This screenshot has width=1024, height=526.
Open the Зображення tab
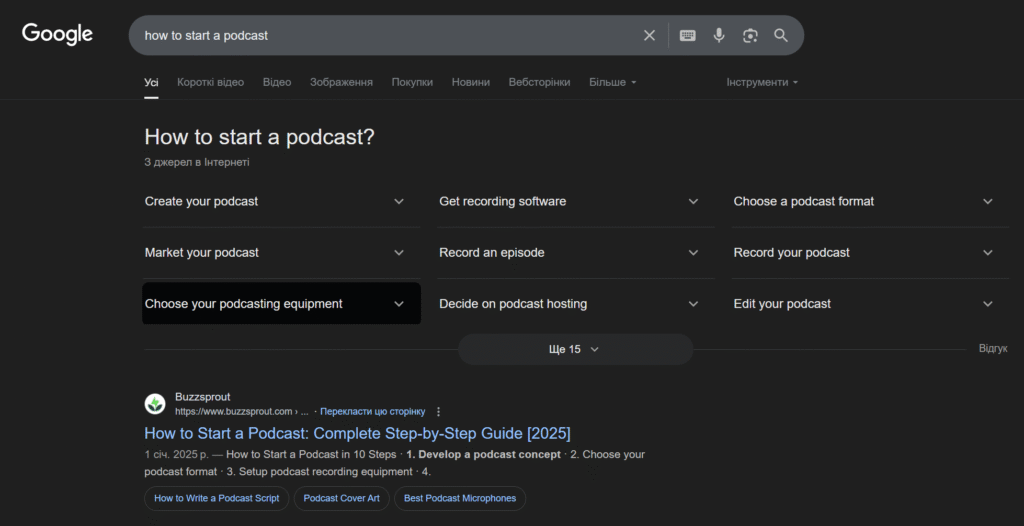click(x=342, y=82)
